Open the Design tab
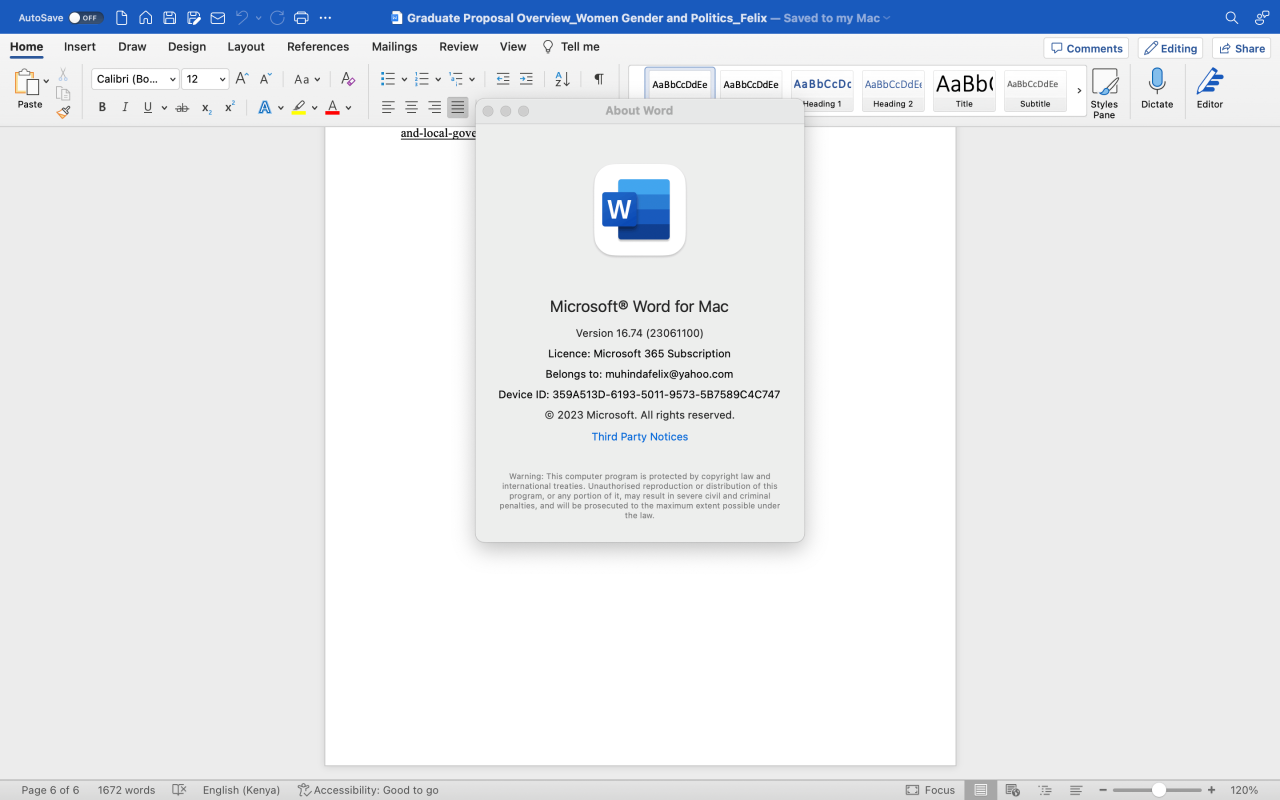Viewport: 1280px width, 800px height. 187,47
